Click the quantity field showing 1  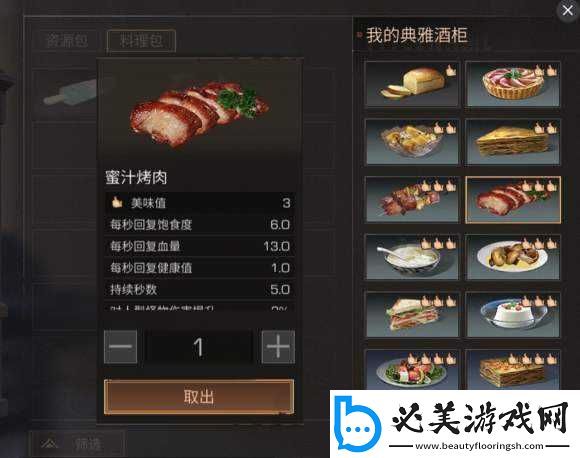click(199, 347)
